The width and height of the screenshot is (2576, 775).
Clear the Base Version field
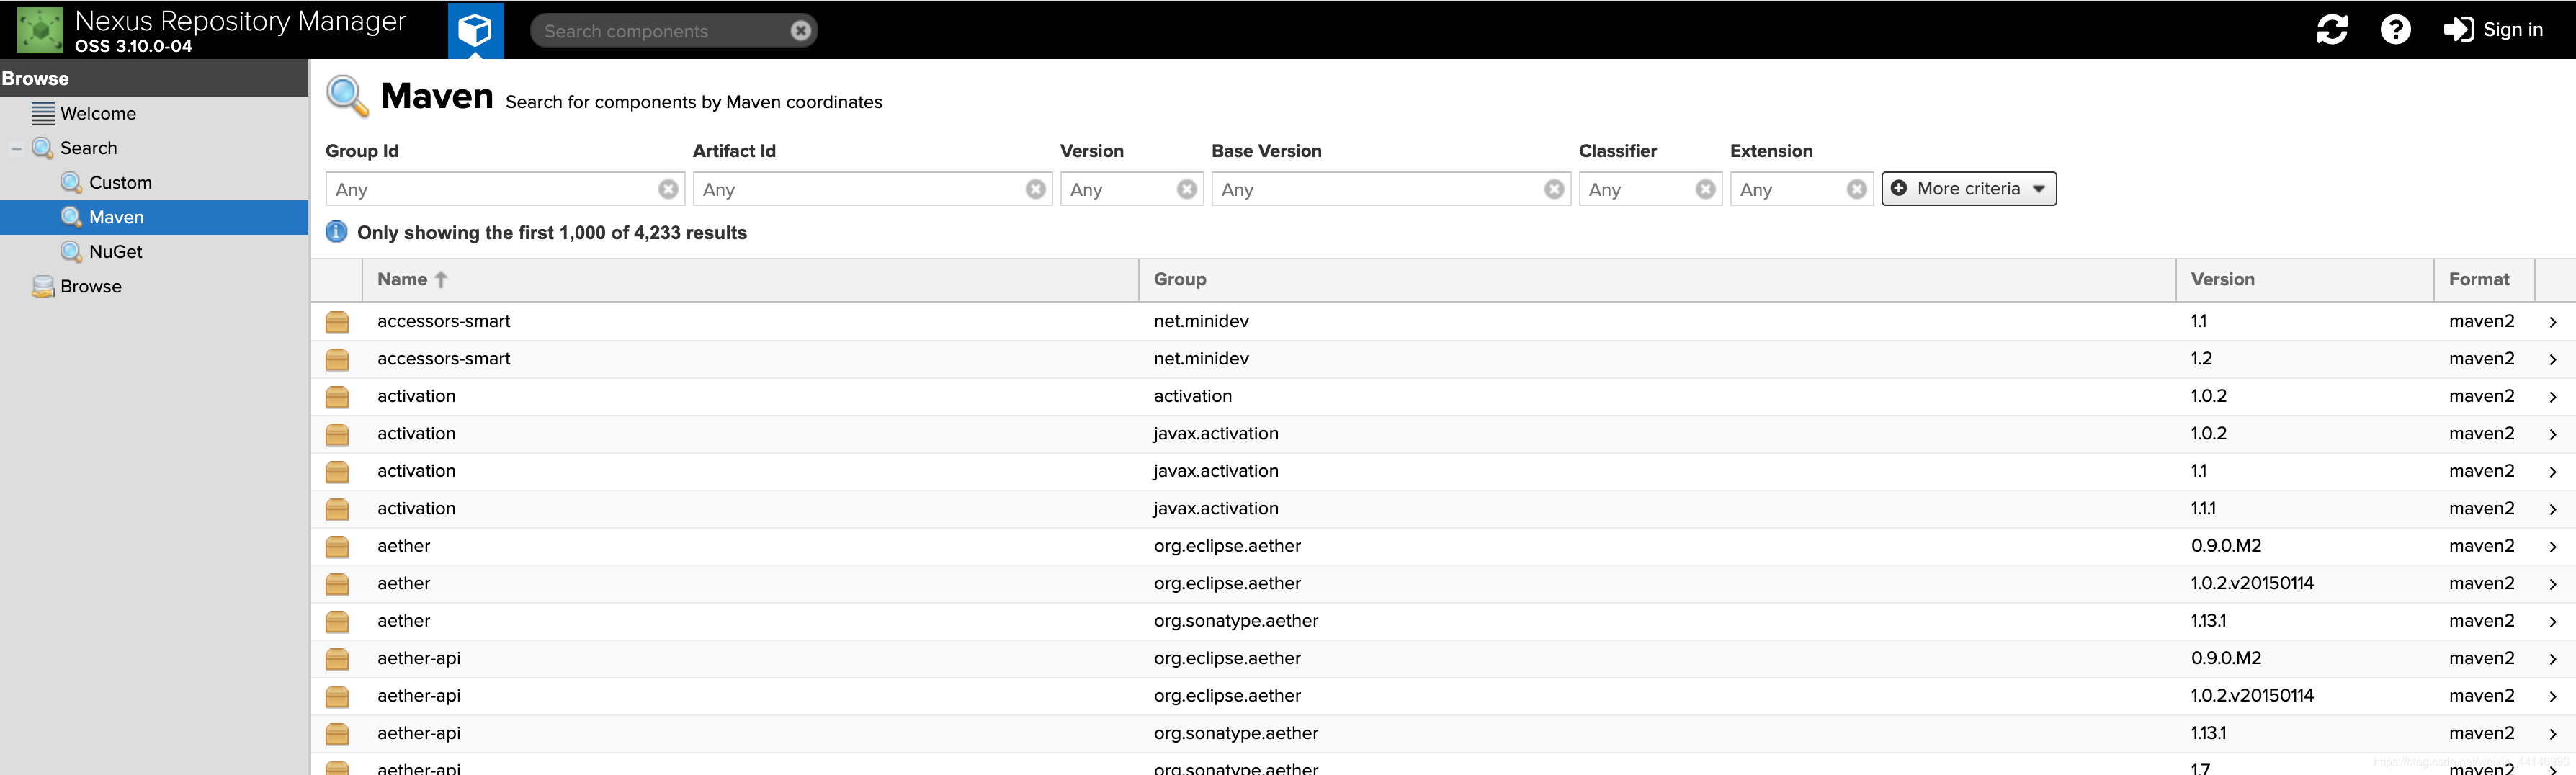1553,189
